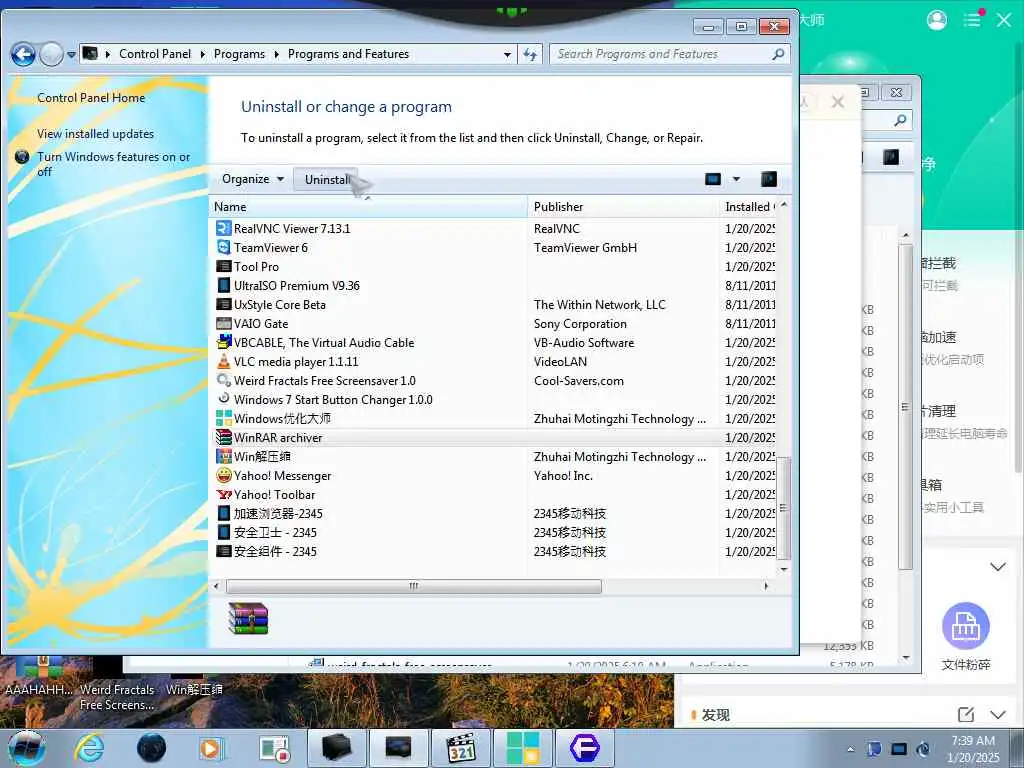
Task: Click the Programs and Features breadcrumb
Action: pyautogui.click(x=348, y=54)
